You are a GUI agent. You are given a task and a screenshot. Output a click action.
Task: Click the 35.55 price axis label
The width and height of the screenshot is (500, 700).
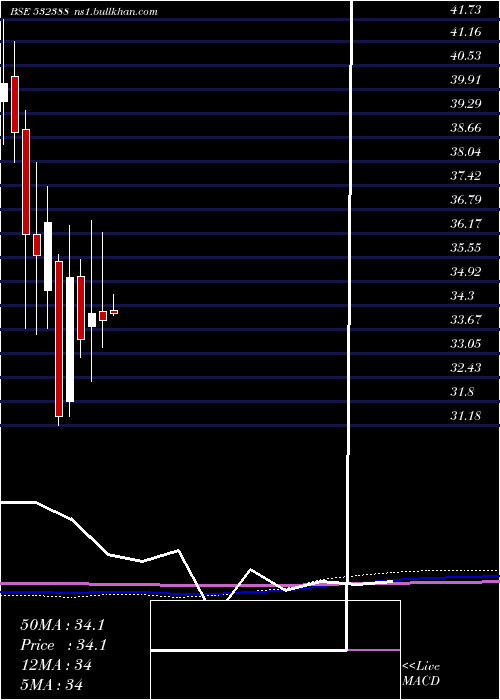(466, 248)
